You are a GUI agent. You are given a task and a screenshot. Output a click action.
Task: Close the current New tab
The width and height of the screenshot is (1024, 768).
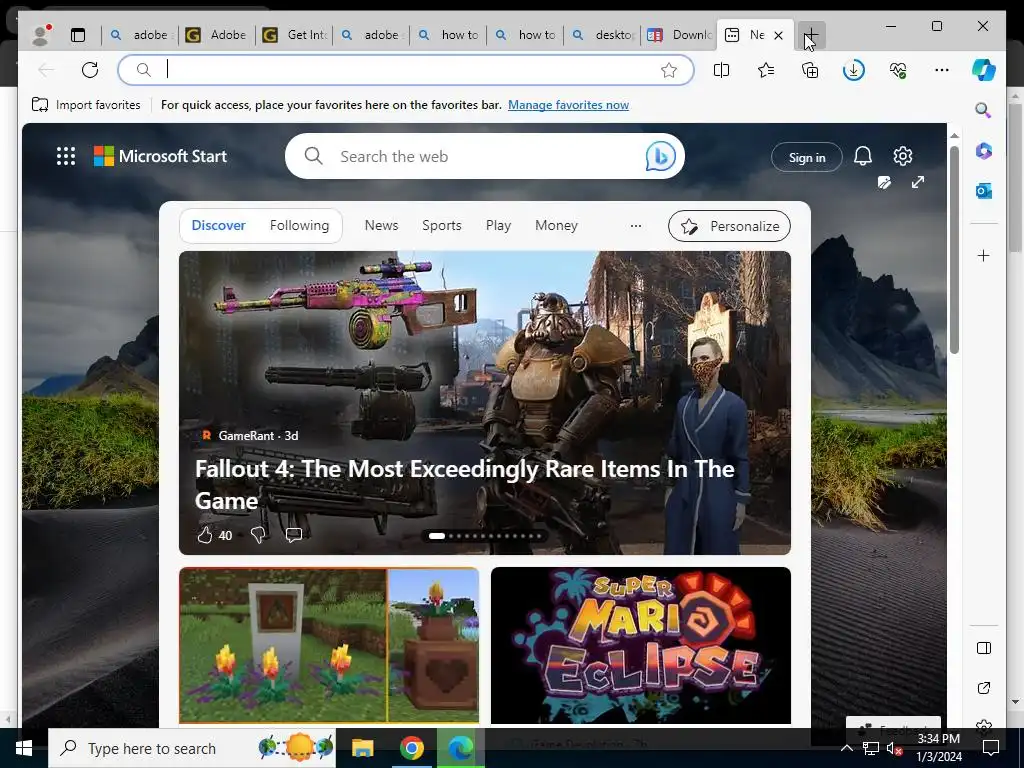pyautogui.click(x=778, y=35)
